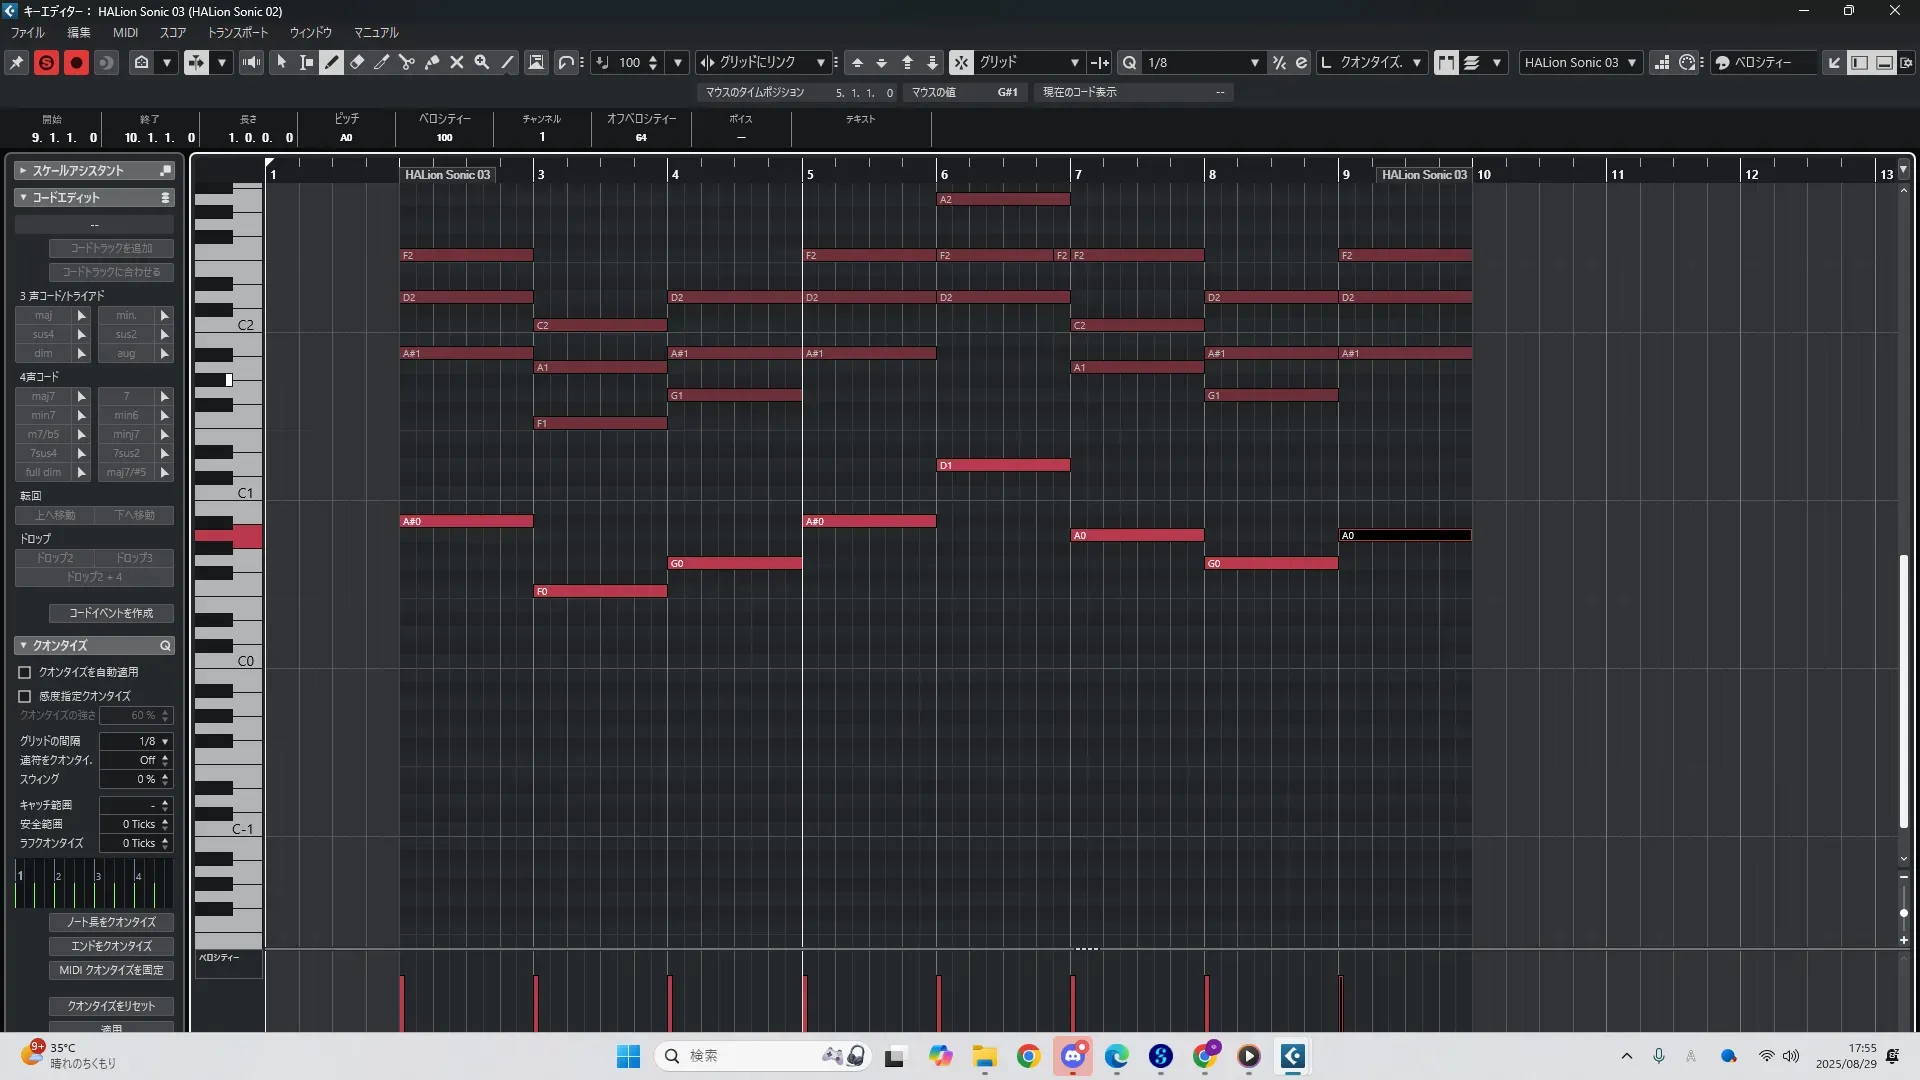
Task: Select the Split scissors tool
Action: (x=407, y=62)
